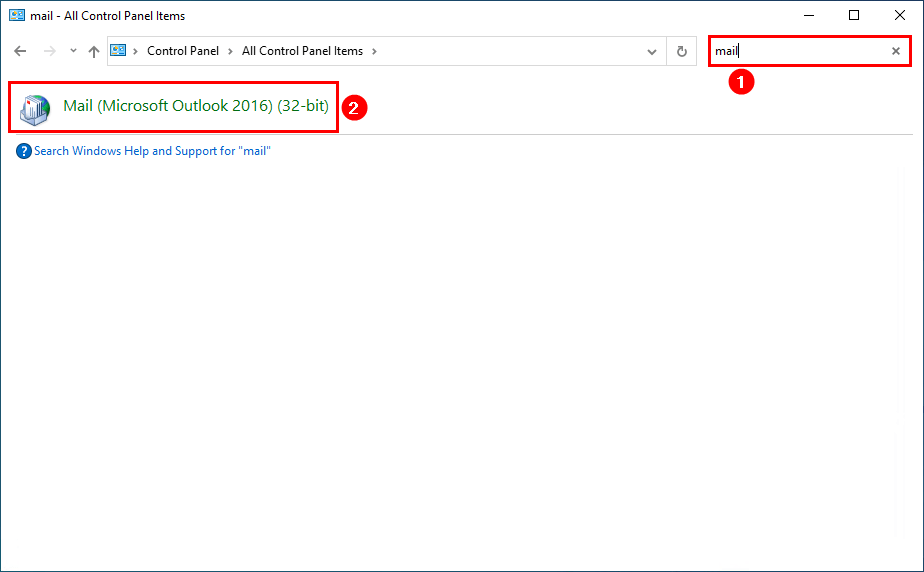The height and width of the screenshot is (572, 924).
Task: Search Windows Help and Support for mail
Action: 152,151
